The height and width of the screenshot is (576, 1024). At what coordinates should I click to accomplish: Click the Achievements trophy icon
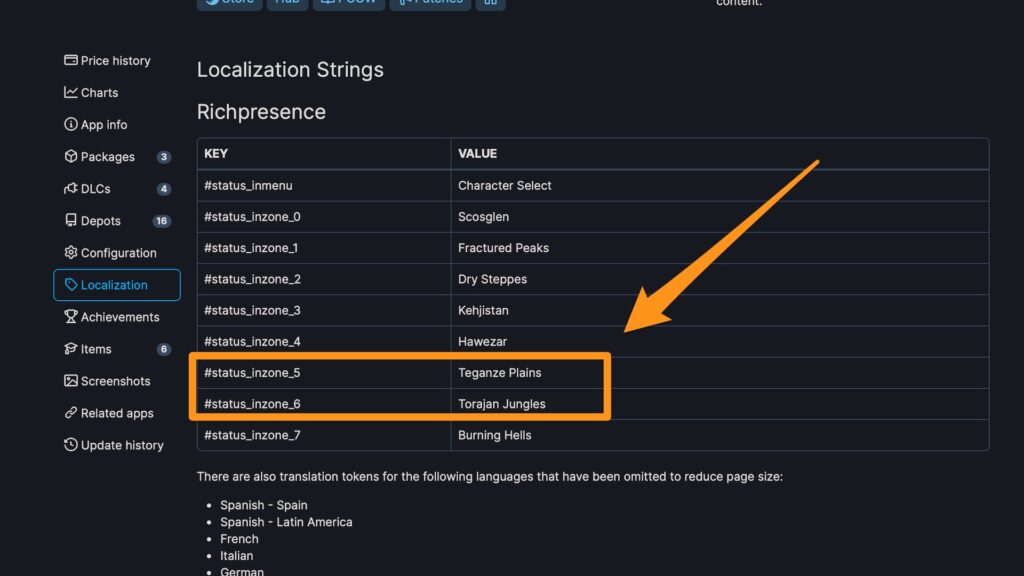click(71, 316)
